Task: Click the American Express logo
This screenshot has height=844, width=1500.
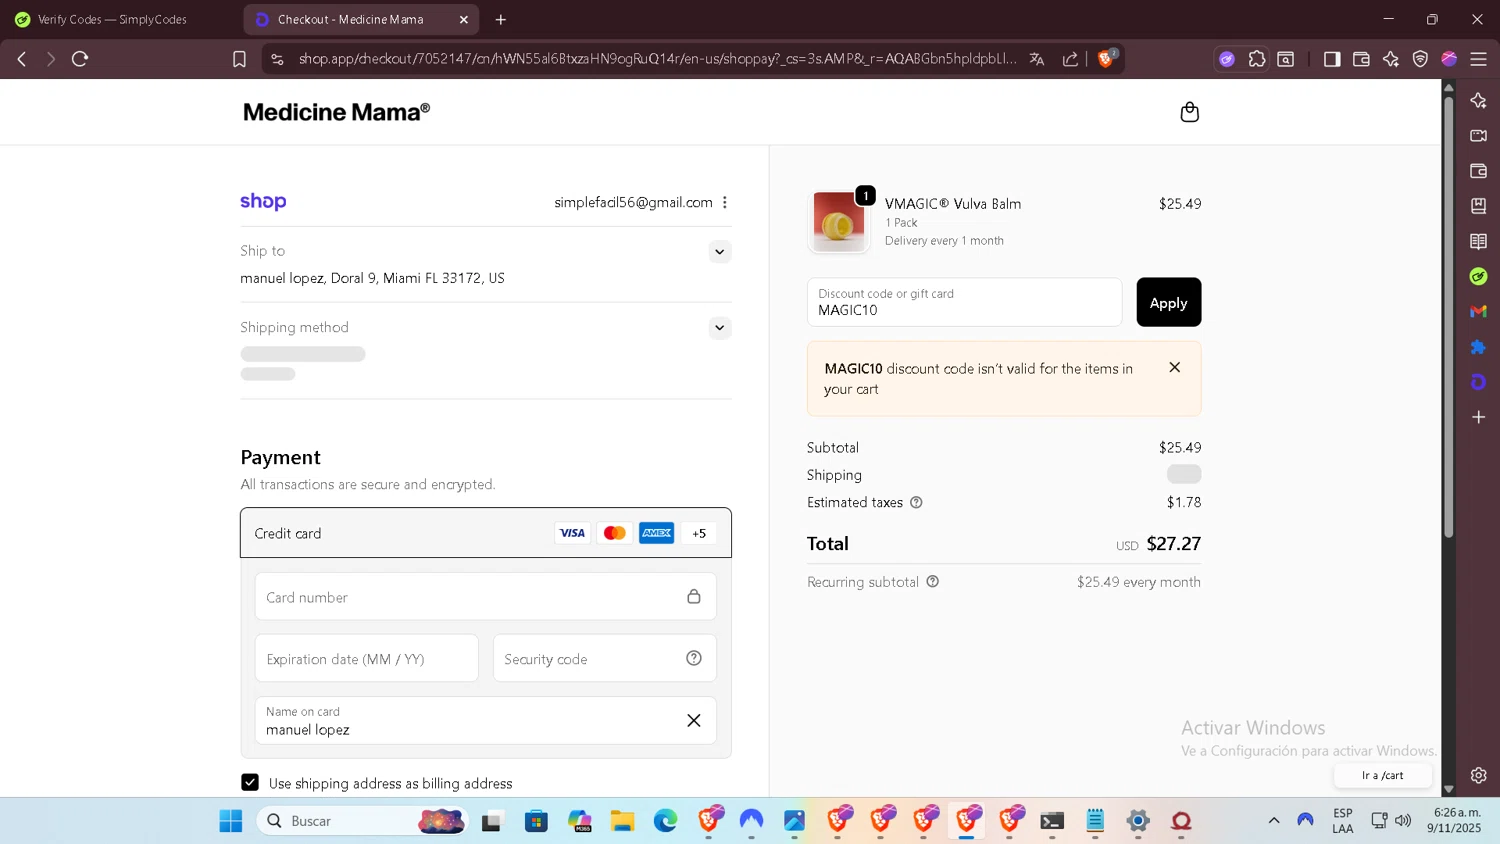Action: [657, 533]
